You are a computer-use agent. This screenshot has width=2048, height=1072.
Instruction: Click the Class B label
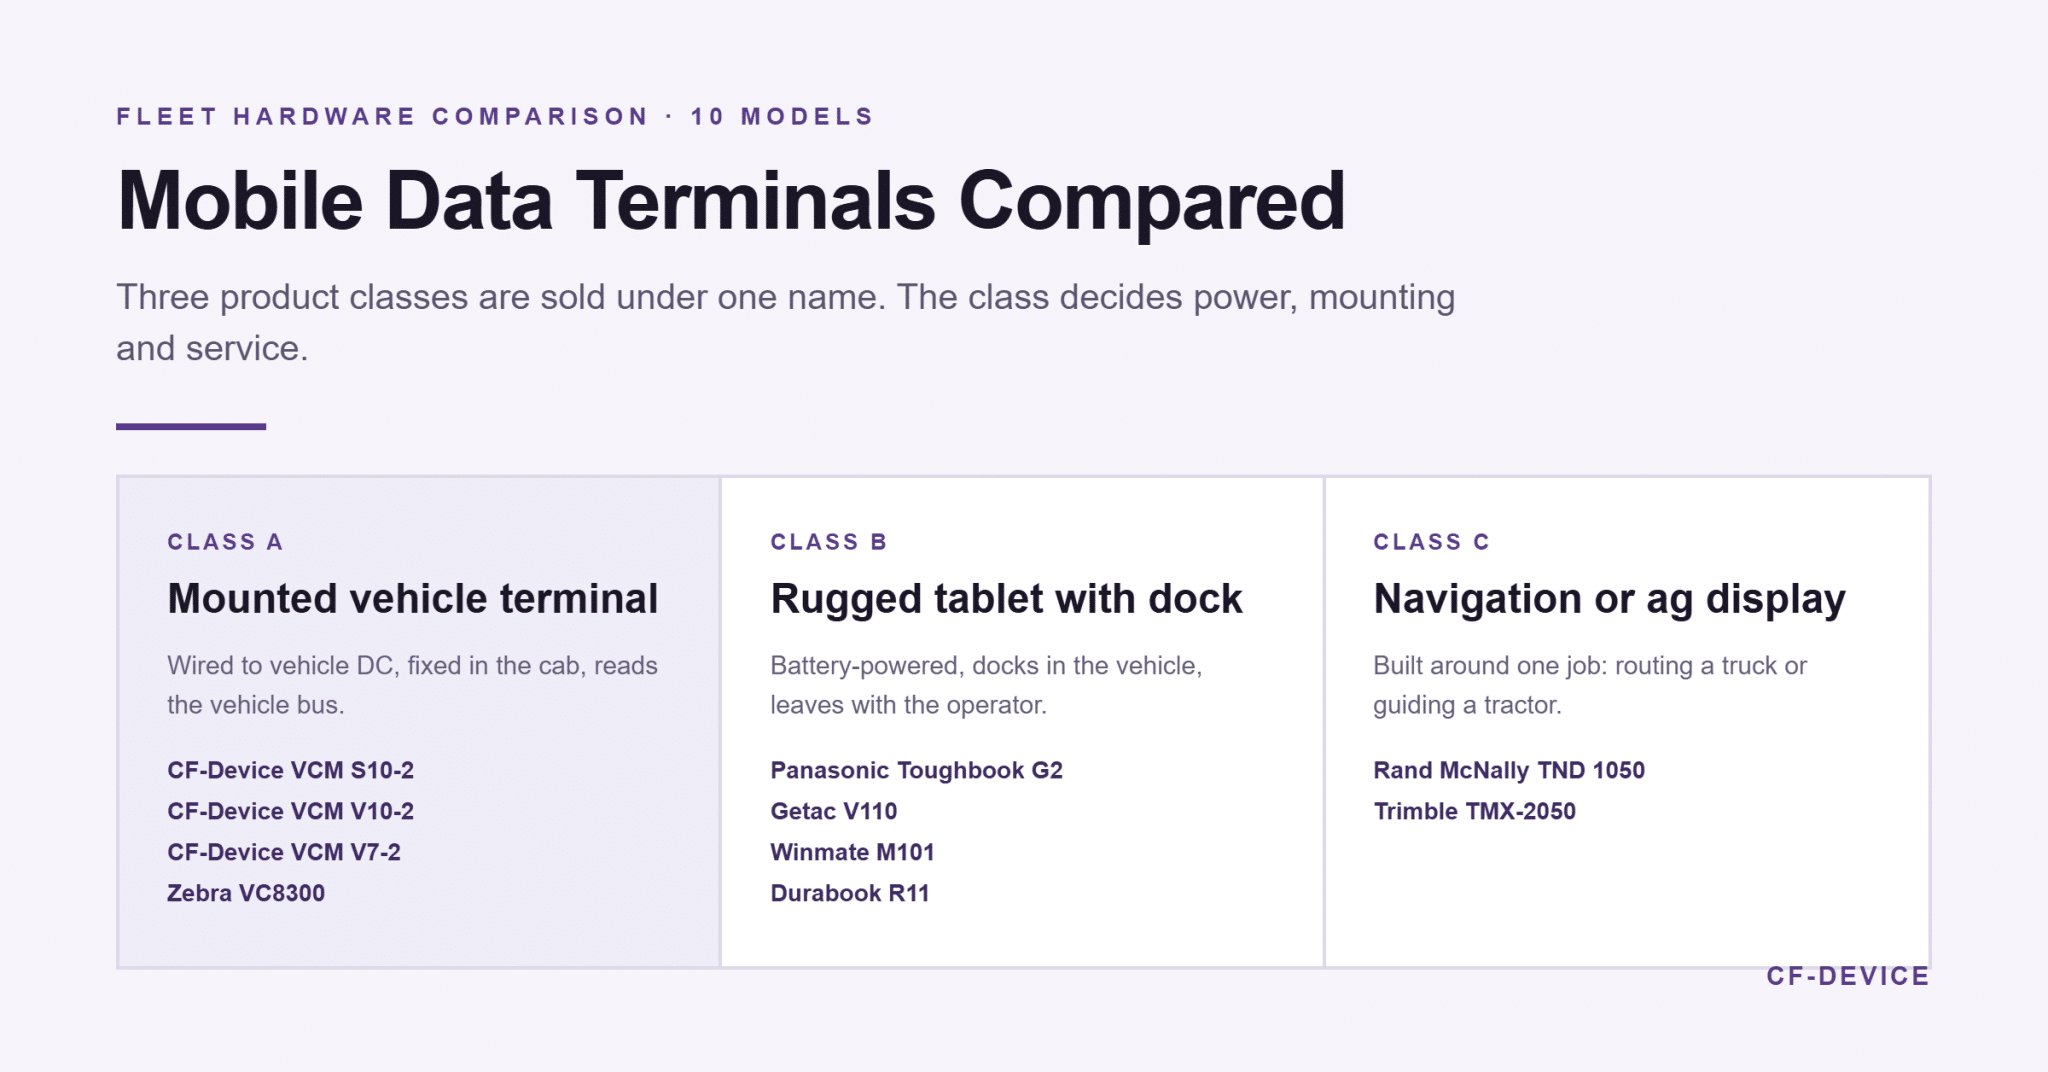point(829,542)
